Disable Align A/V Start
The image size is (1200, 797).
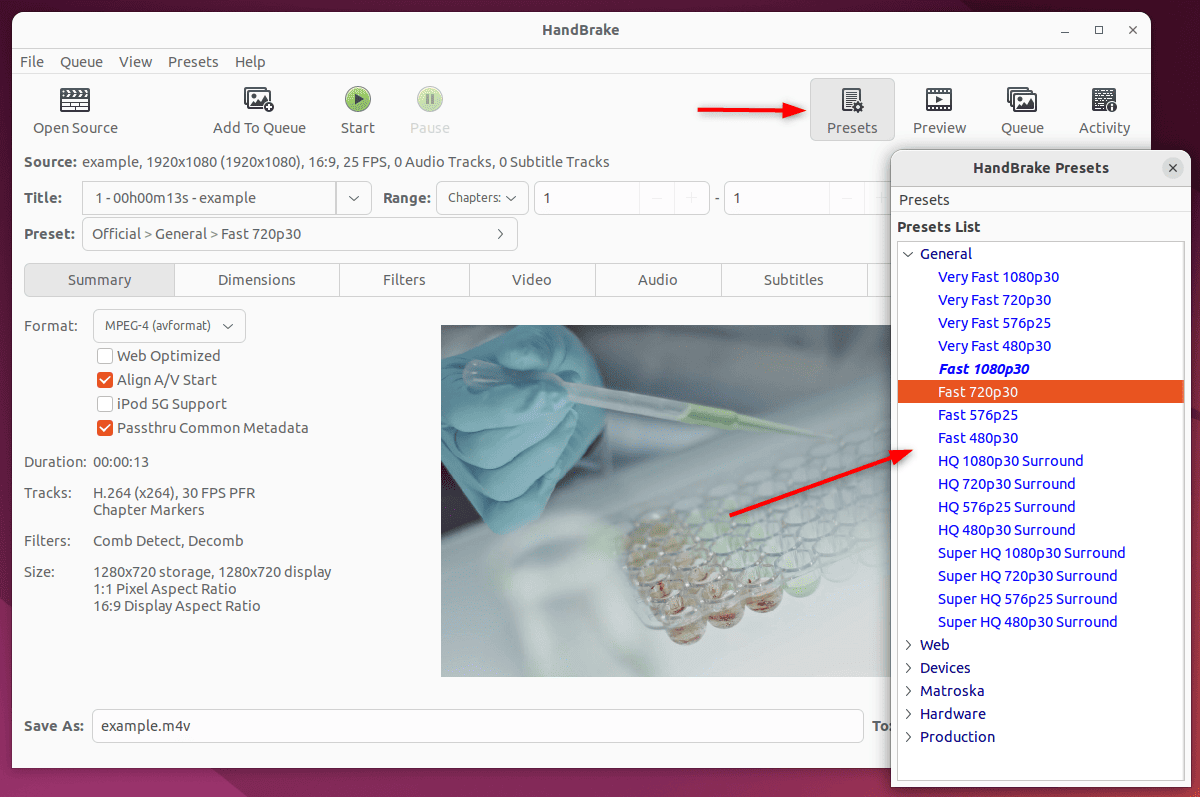[x=104, y=380]
